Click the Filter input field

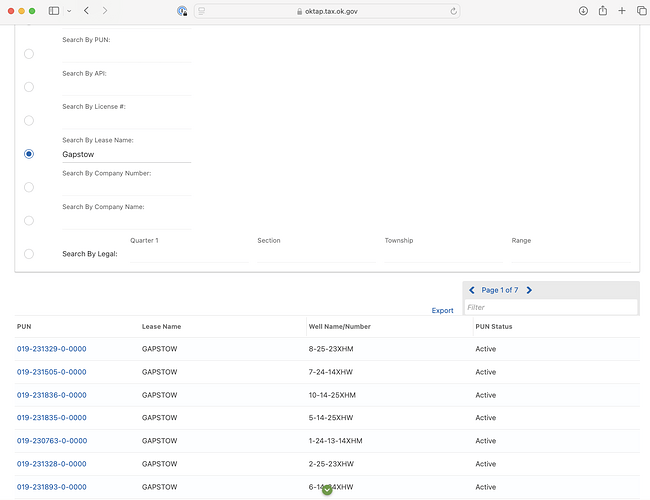point(550,307)
